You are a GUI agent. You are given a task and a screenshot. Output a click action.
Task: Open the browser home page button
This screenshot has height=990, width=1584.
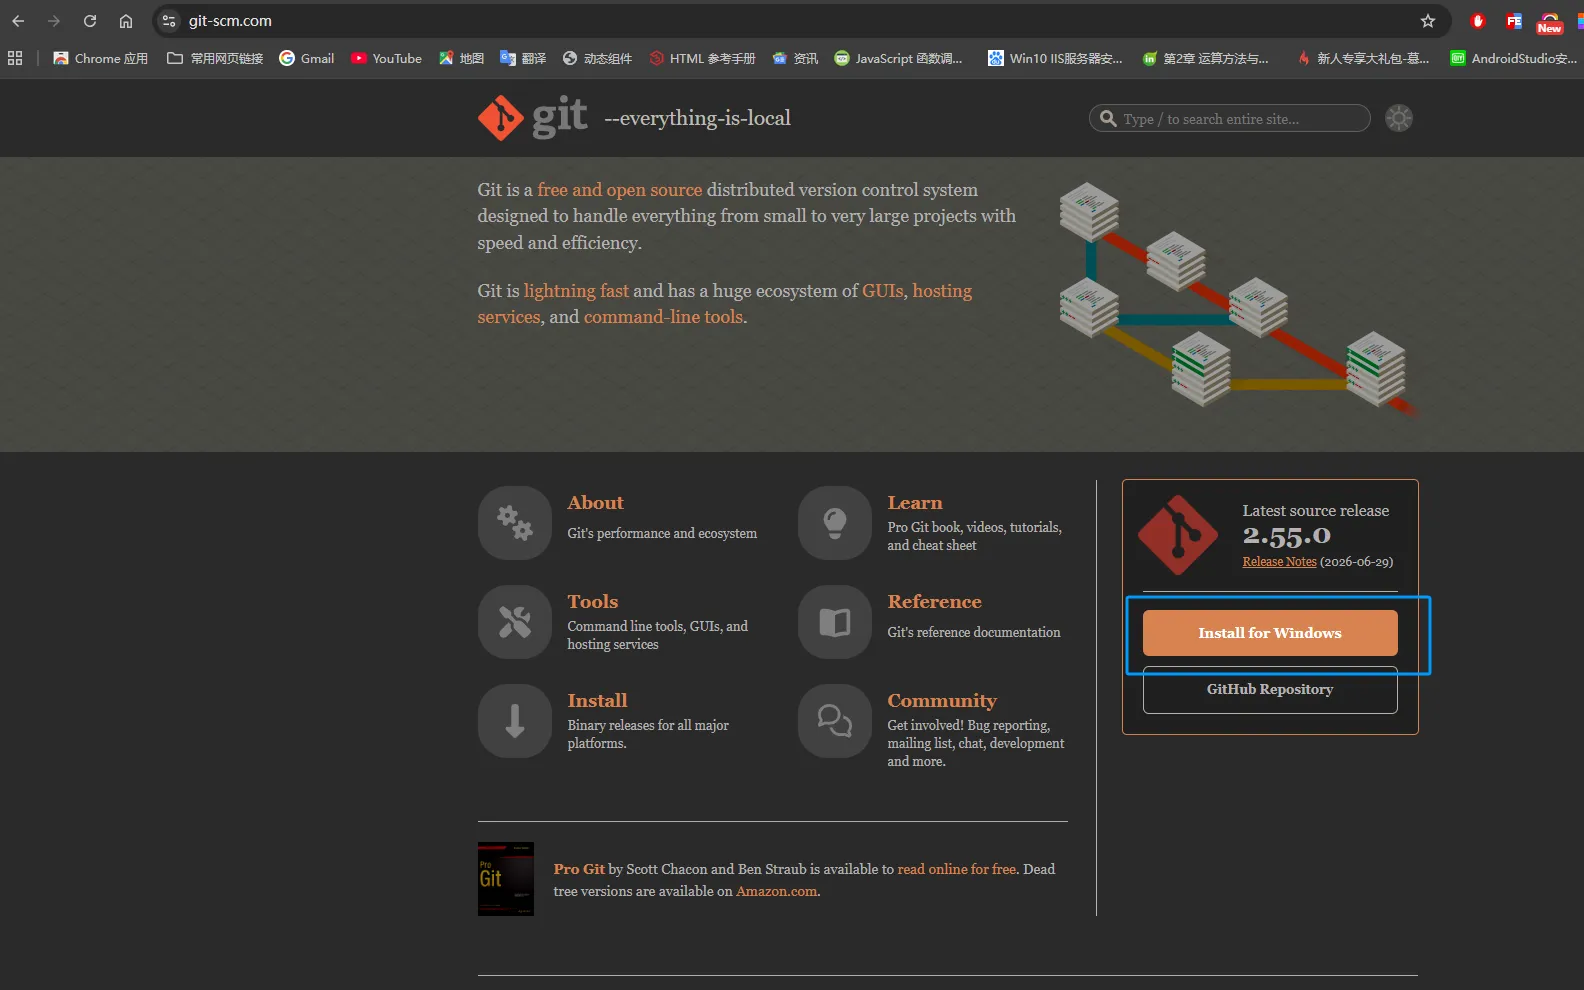point(126,21)
